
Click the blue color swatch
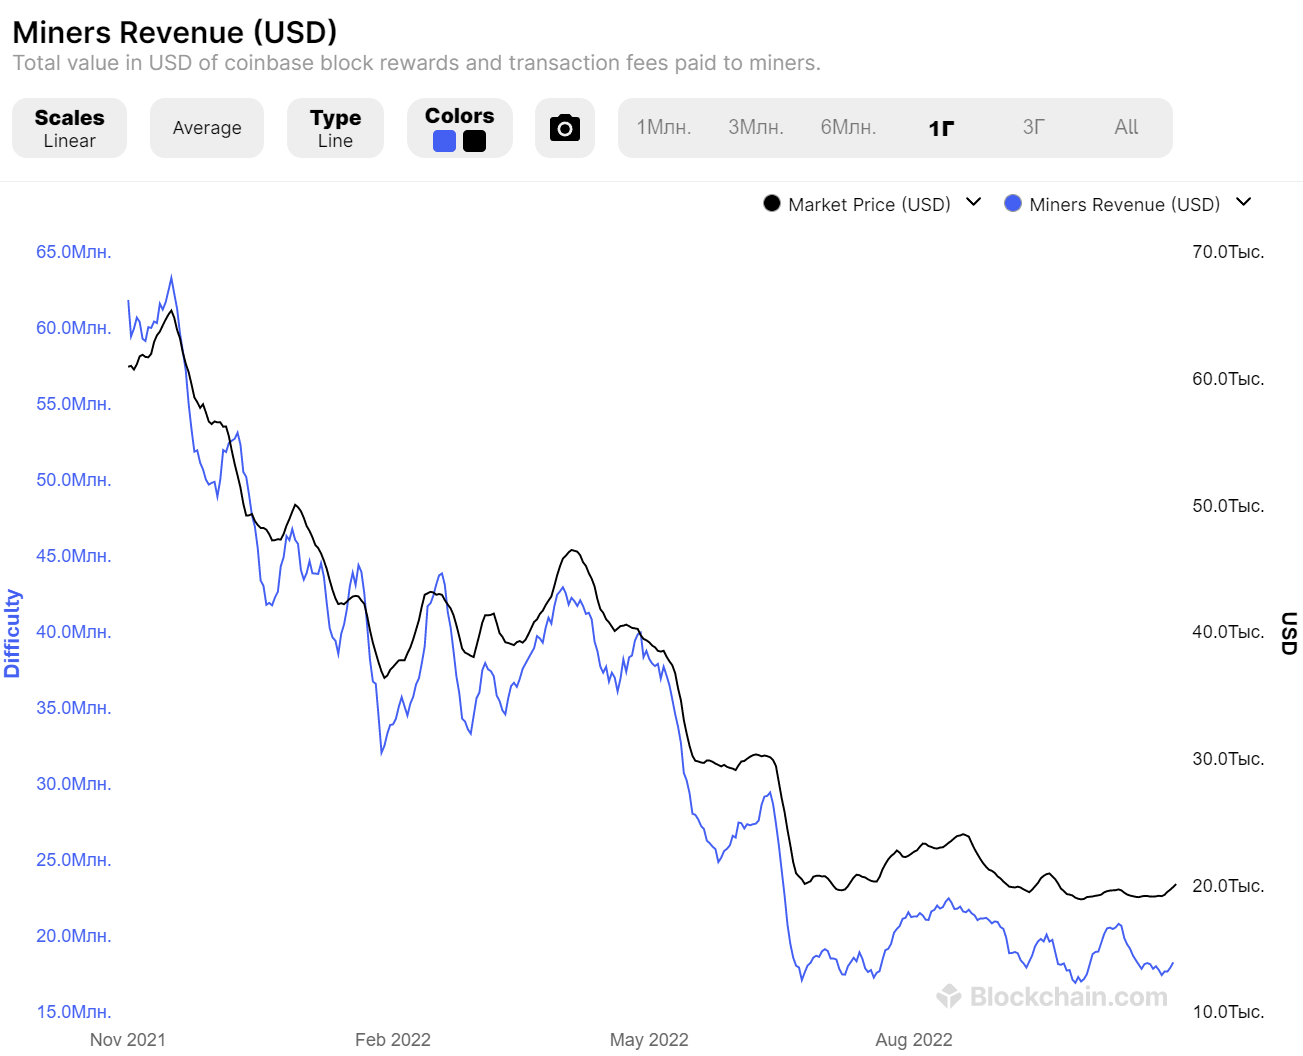[x=445, y=141]
